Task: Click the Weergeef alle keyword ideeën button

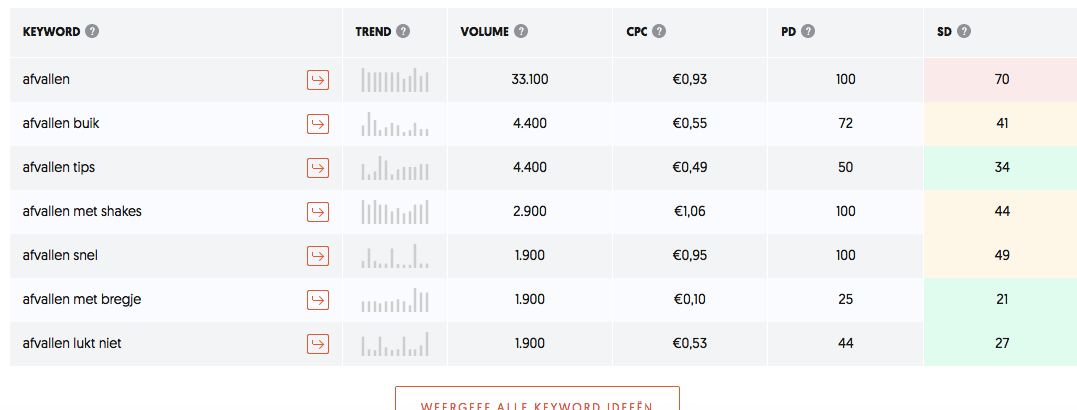Action: pos(537,398)
